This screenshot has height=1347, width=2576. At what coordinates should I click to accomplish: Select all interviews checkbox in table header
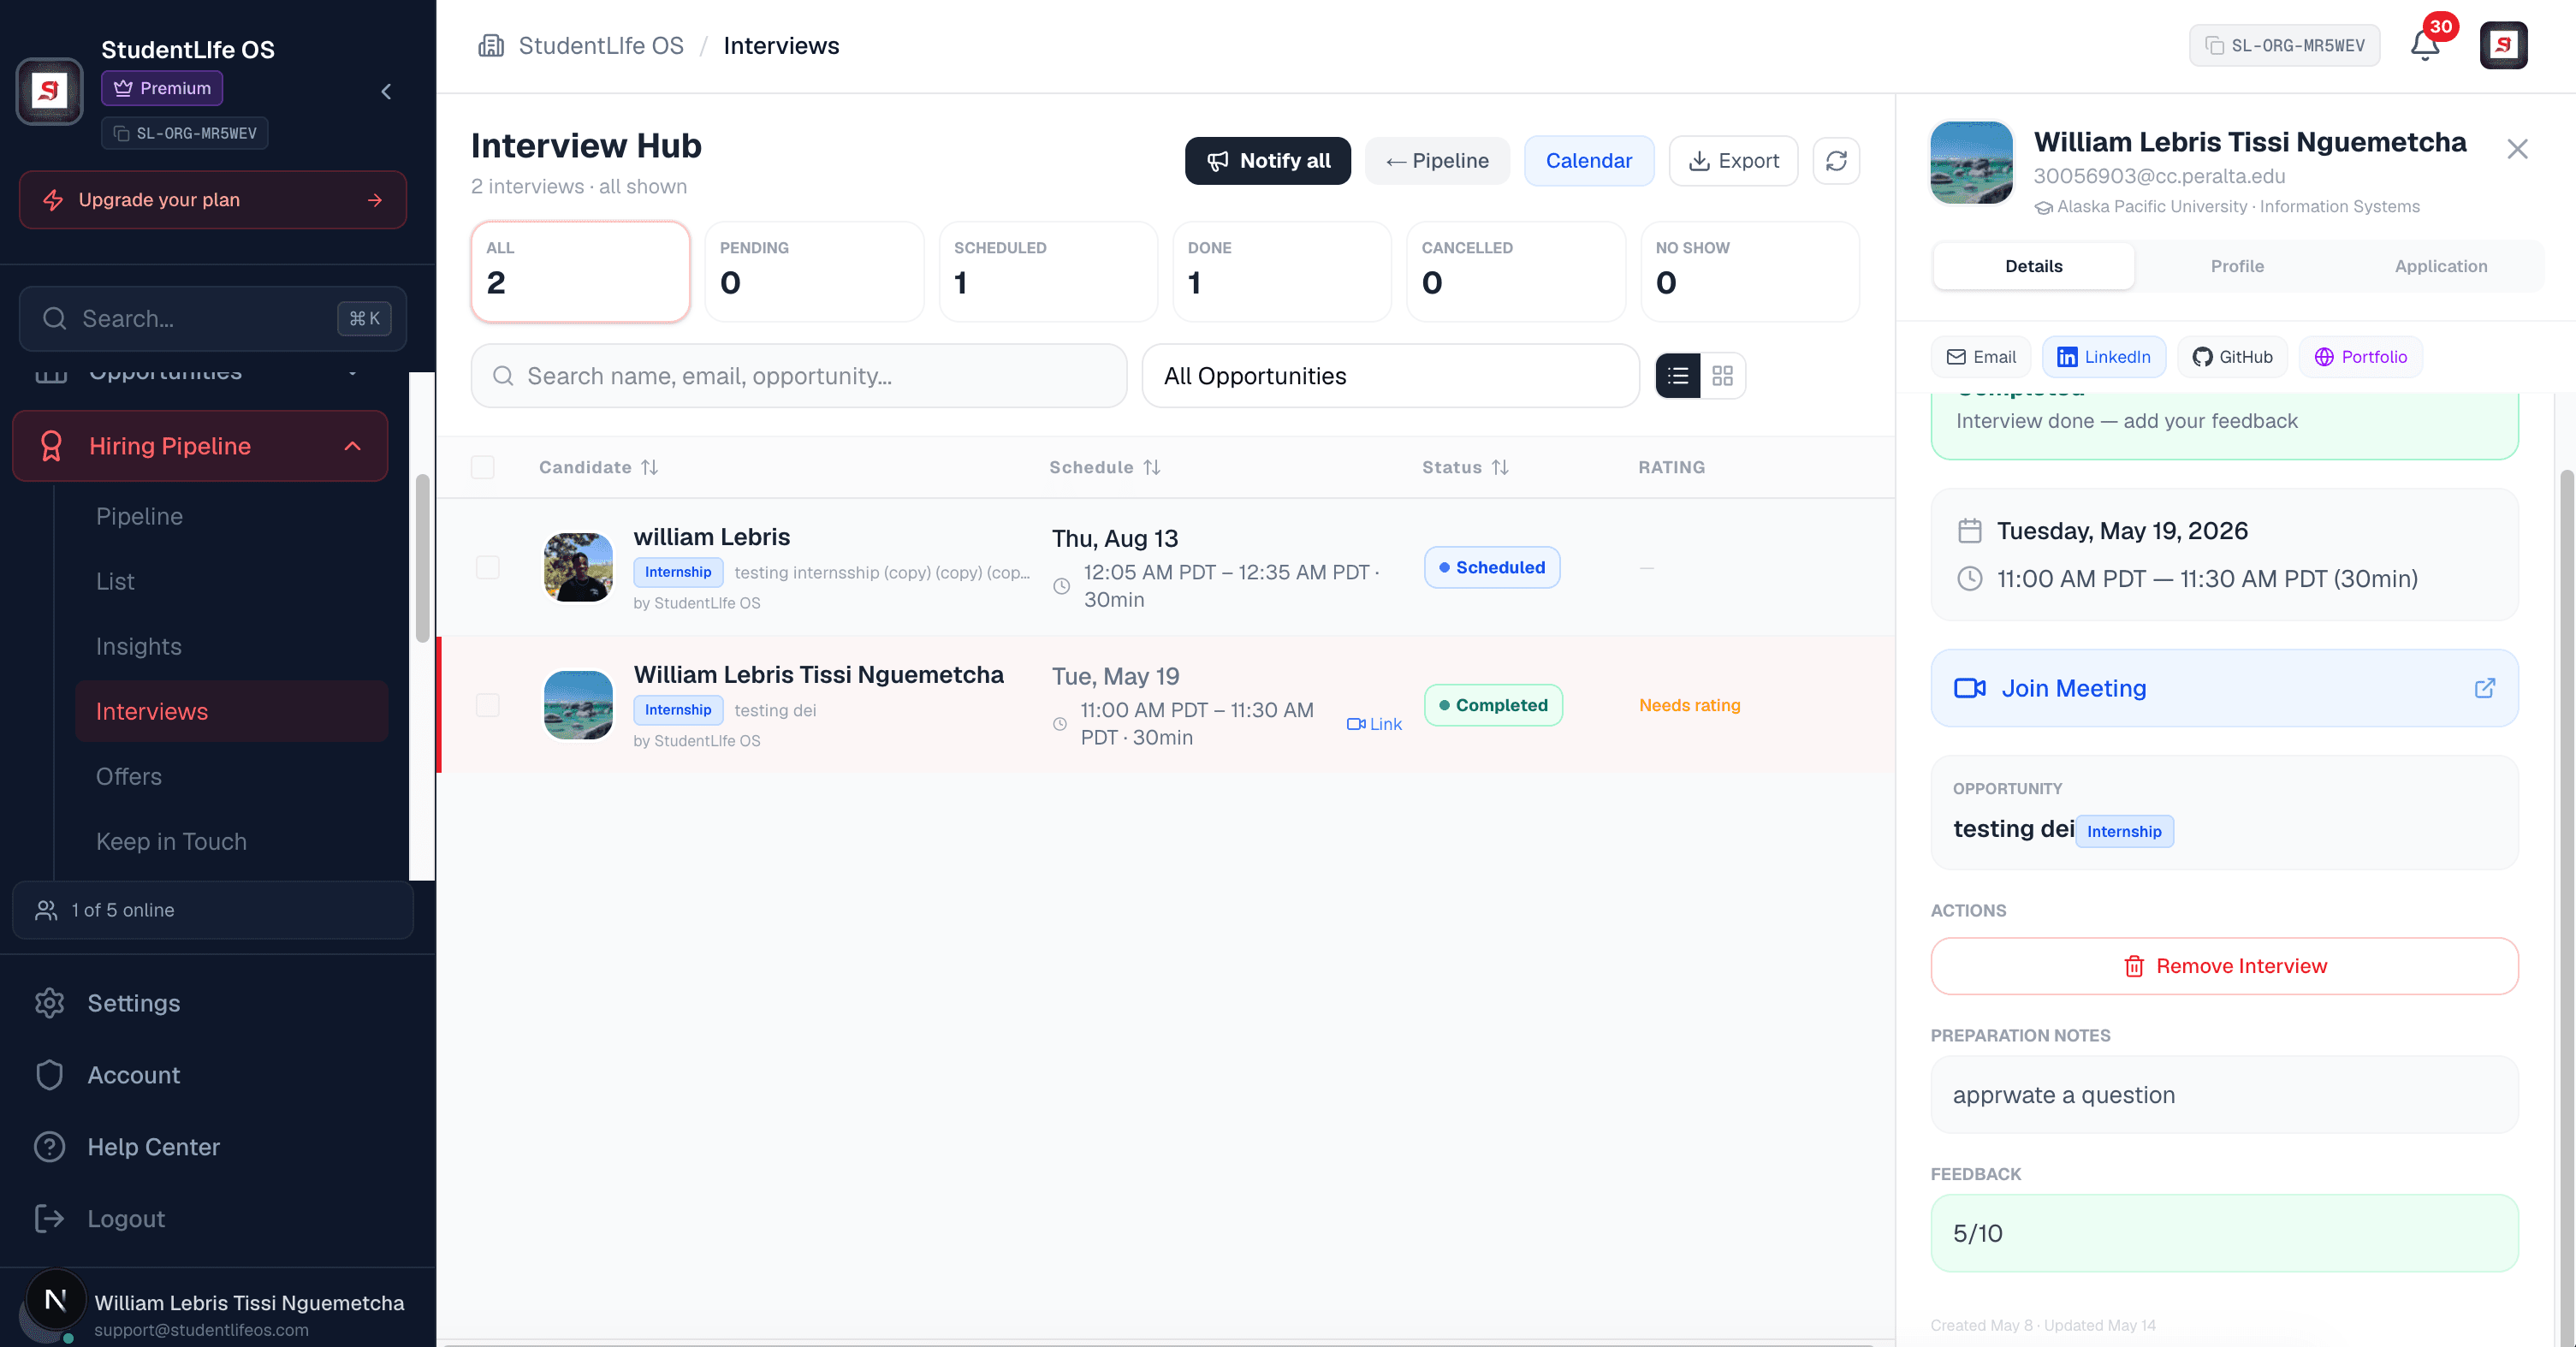click(x=483, y=467)
